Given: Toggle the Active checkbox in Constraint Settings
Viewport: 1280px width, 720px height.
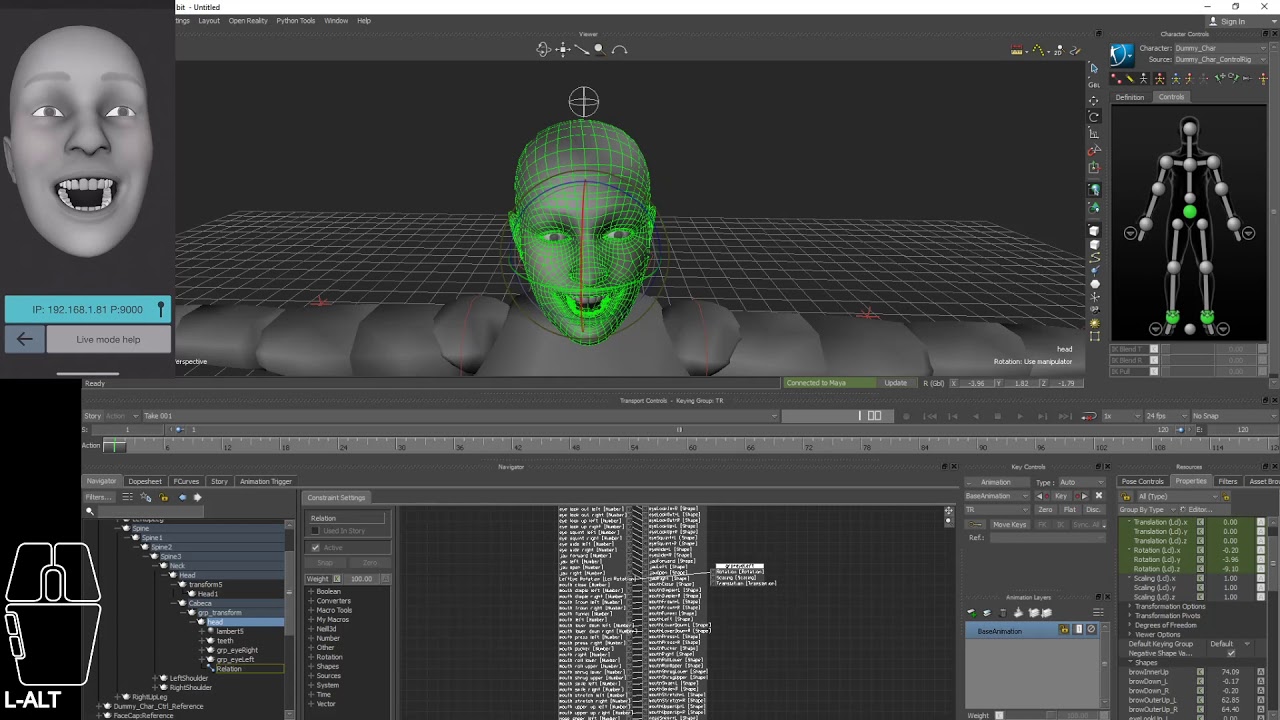Looking at the screenshot, I should tap(315, 547).
